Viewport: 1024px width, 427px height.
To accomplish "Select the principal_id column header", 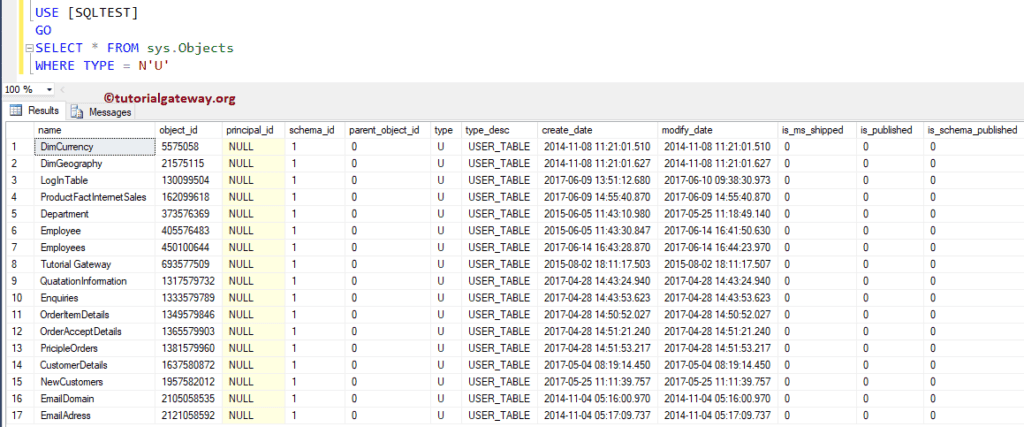I will pos(253,130).
